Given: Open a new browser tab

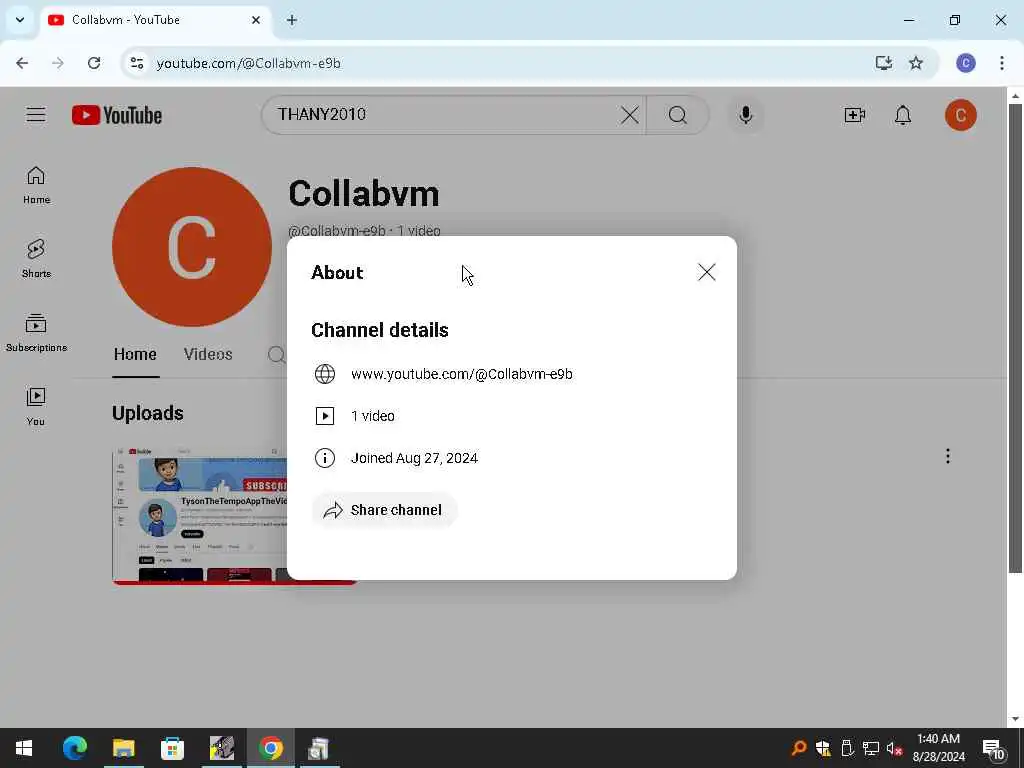Looking at the screenshot, I should pos(292,20).
